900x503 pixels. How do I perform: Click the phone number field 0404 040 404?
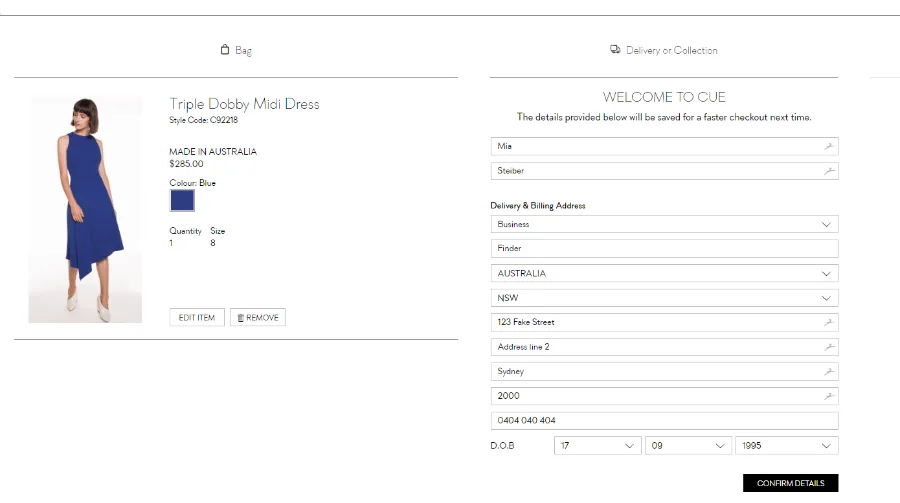tap(664, 421)
